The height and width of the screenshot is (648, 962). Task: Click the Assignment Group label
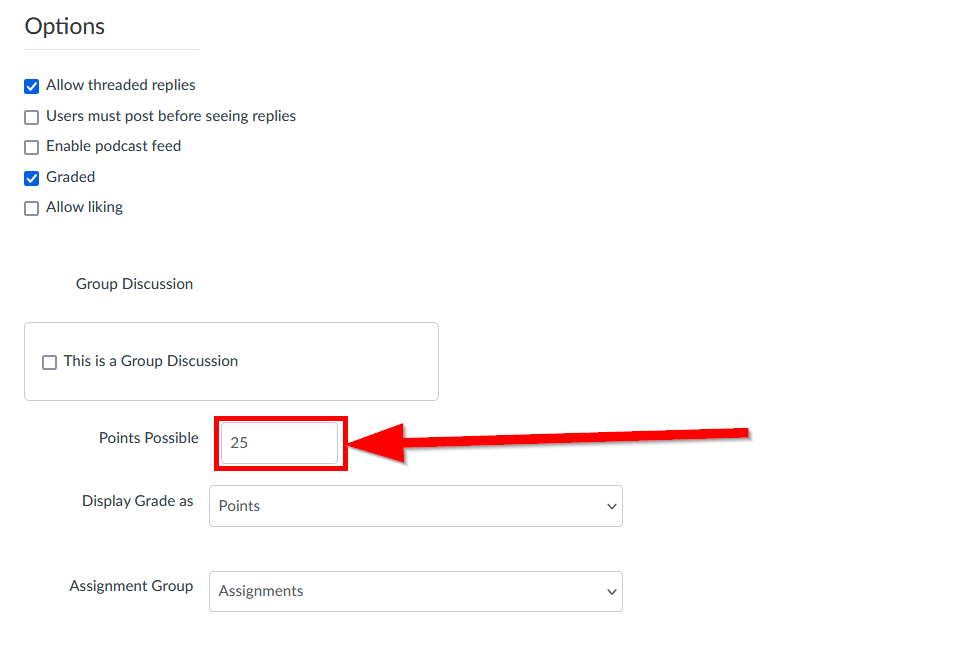(x=131, y=586)
